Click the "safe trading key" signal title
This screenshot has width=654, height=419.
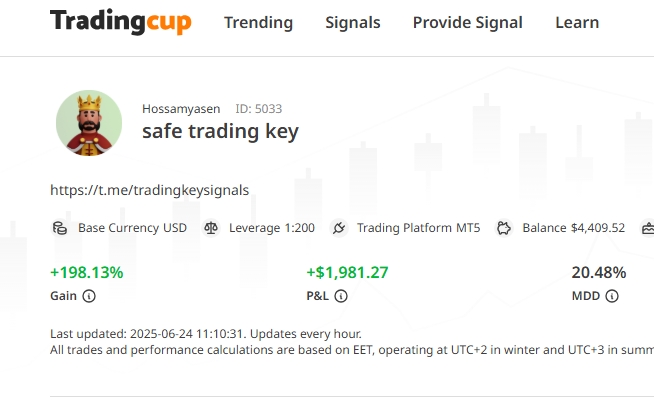pyautogui.click(x=220, y=131)
